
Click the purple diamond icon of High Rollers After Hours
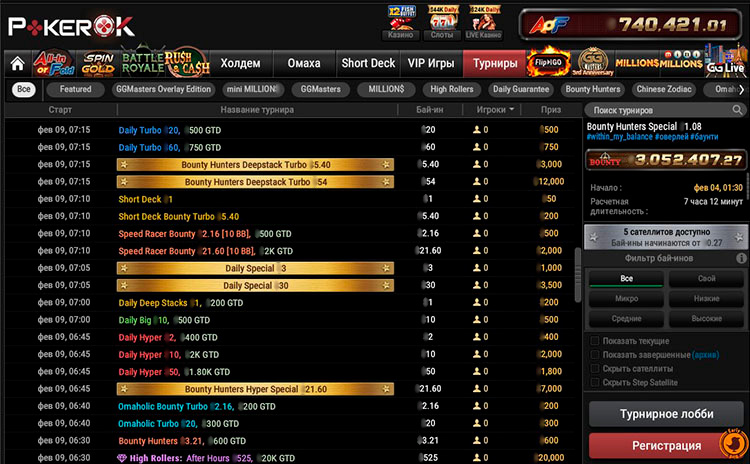pos(122,458)
